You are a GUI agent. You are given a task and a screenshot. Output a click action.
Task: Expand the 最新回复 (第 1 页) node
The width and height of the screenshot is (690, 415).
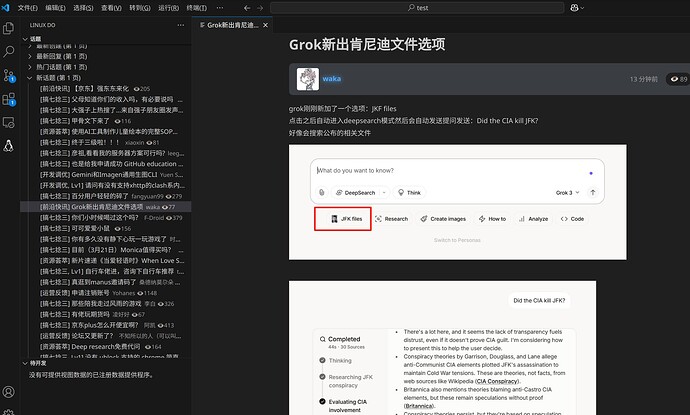pyautogui.click(x=29, y=56)
